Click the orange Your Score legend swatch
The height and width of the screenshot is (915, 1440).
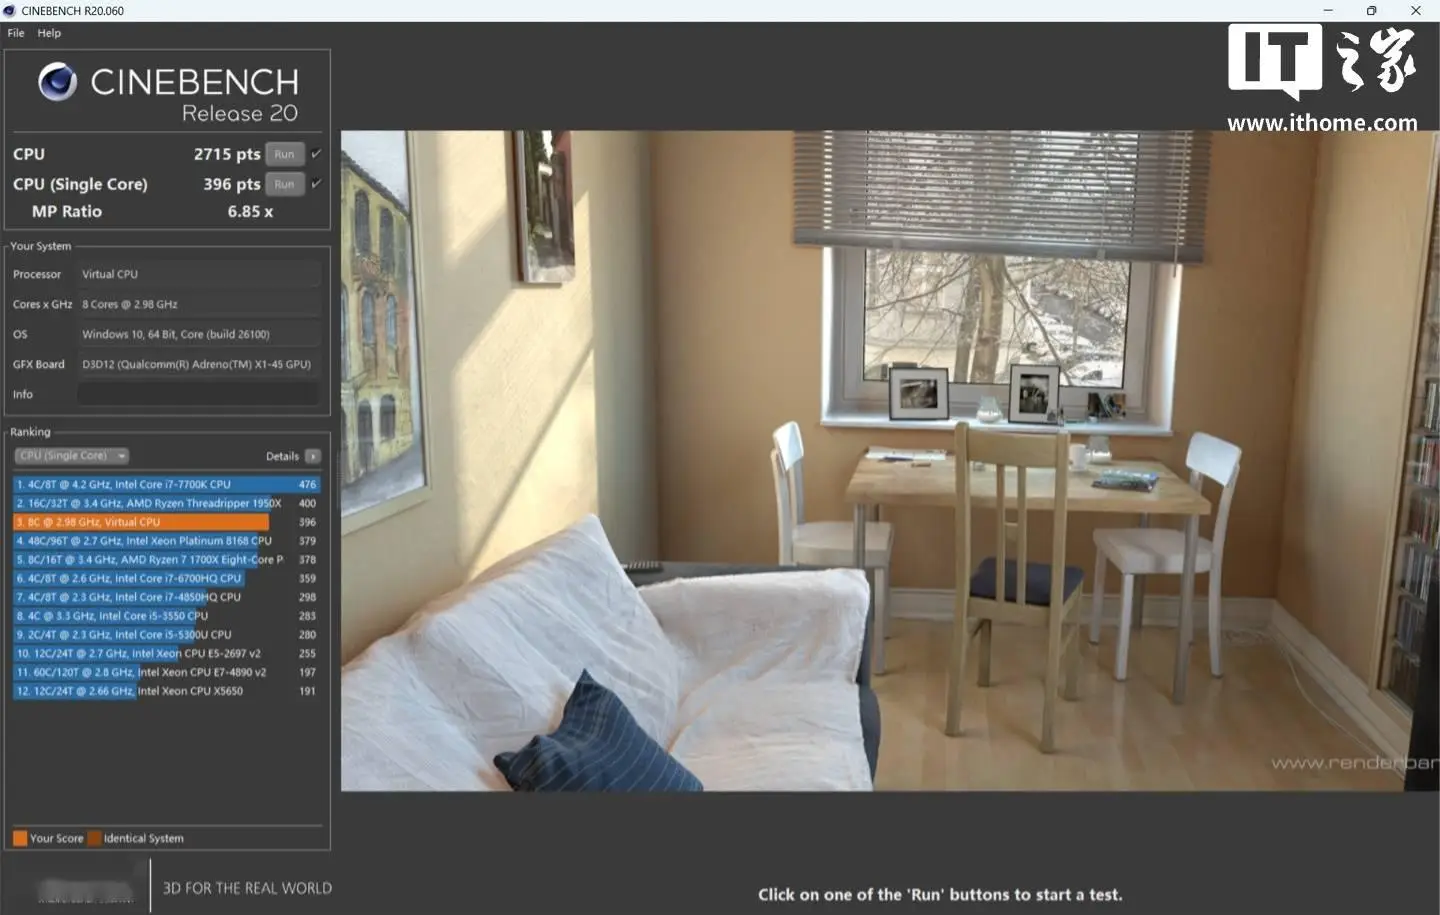(x=20, y=838)
